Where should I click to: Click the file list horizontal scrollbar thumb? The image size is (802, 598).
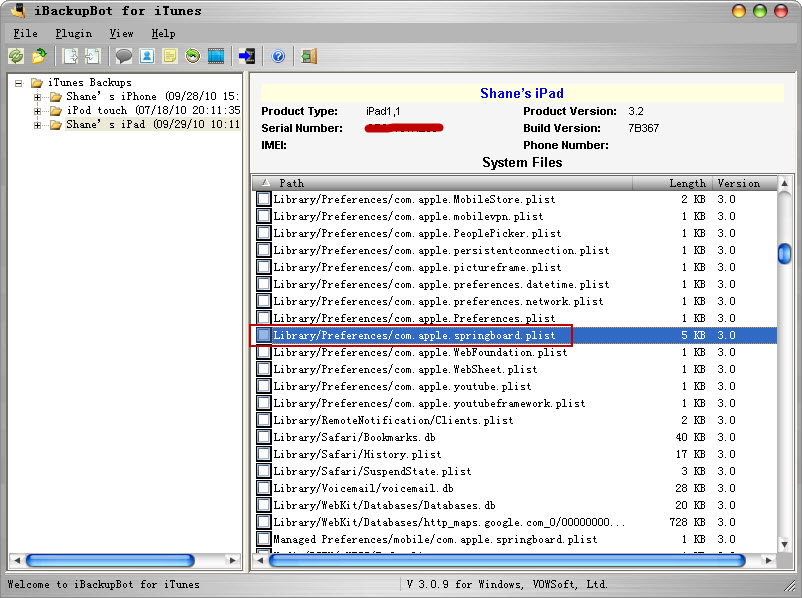click(507, 560)
